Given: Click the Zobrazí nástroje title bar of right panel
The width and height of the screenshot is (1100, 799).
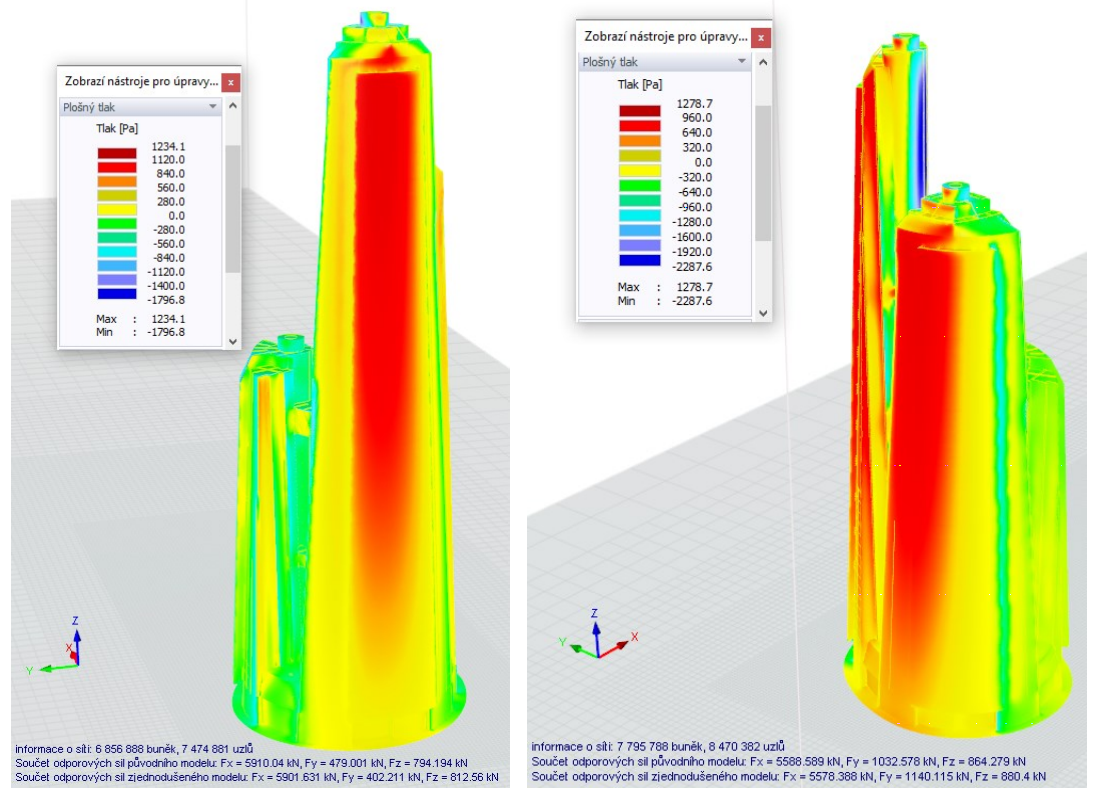Looking at the screenshot, I should pyautogui.click(x=667, y=36).
